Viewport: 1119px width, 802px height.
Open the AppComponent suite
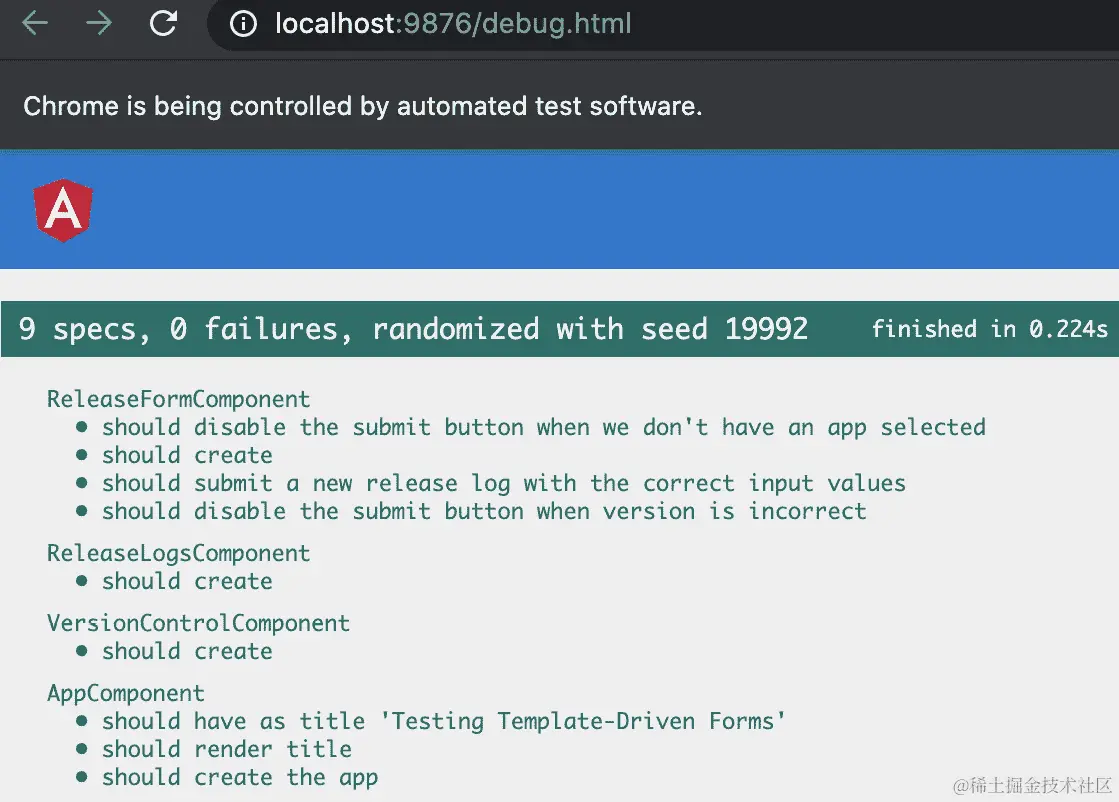tap(126, 694)
